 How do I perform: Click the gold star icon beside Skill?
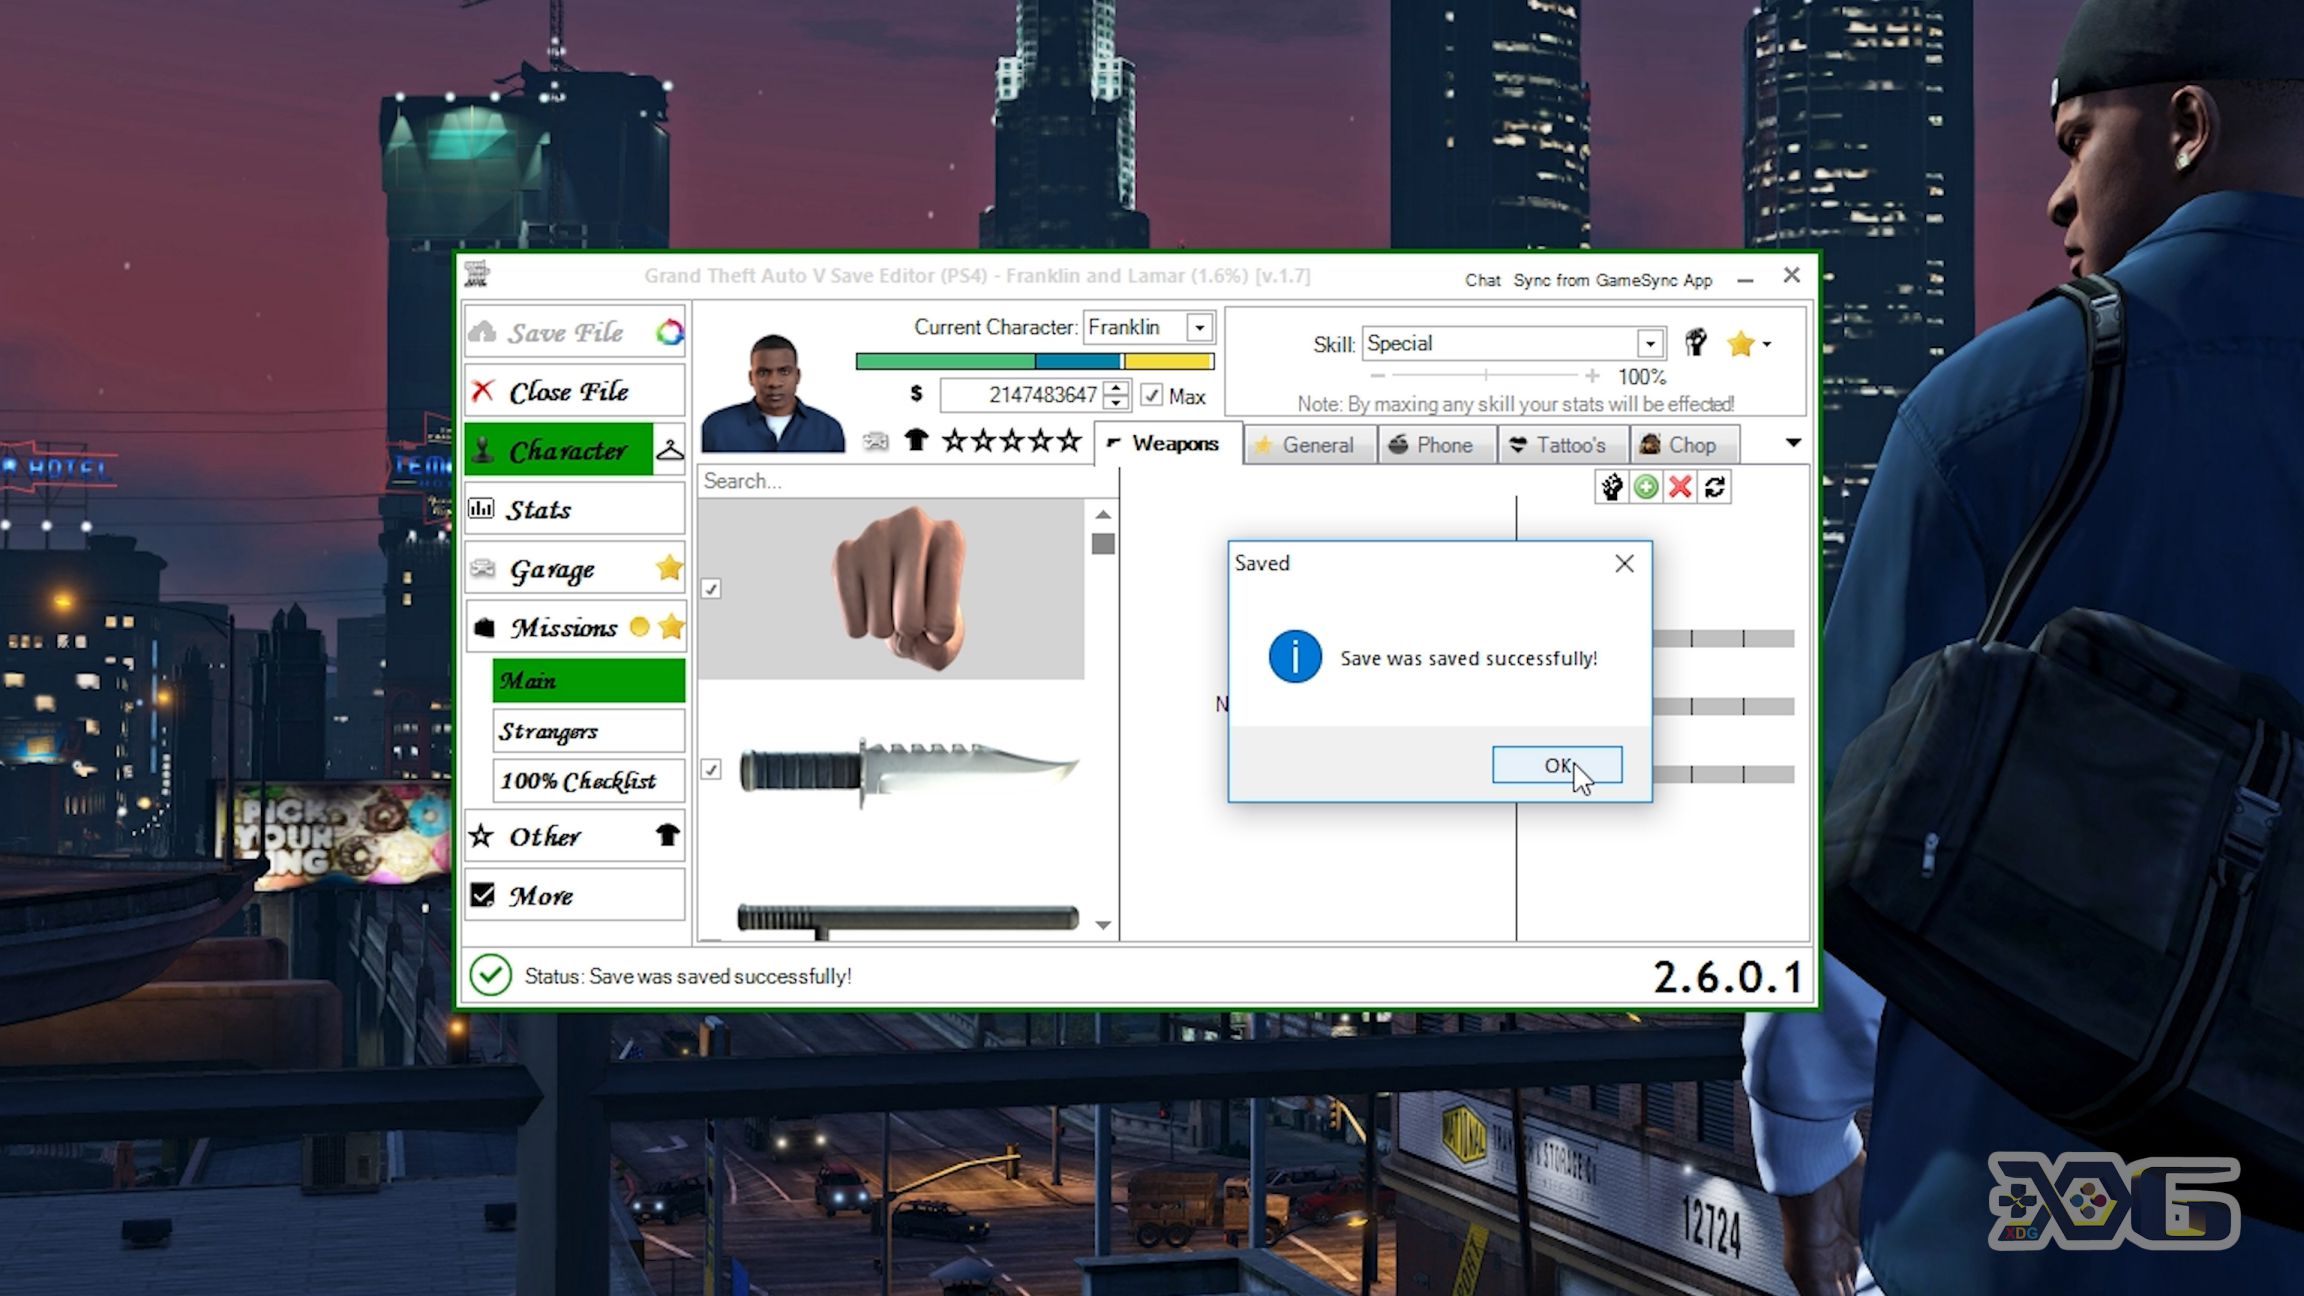pos(1740,344)
